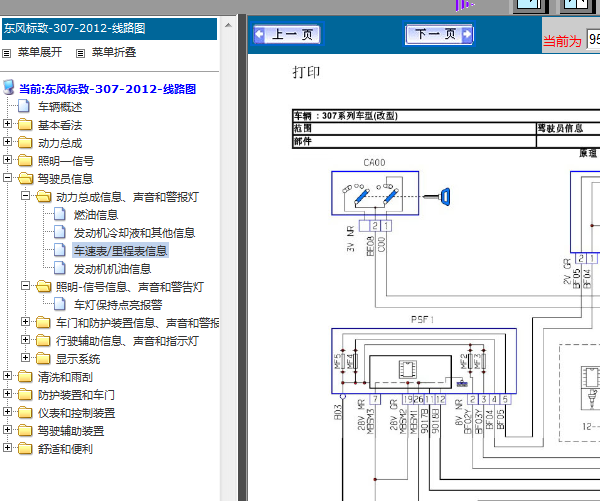Open the 车辆概述 page
This screenshot has height=501, width=600.
click(x=60, y=107)
